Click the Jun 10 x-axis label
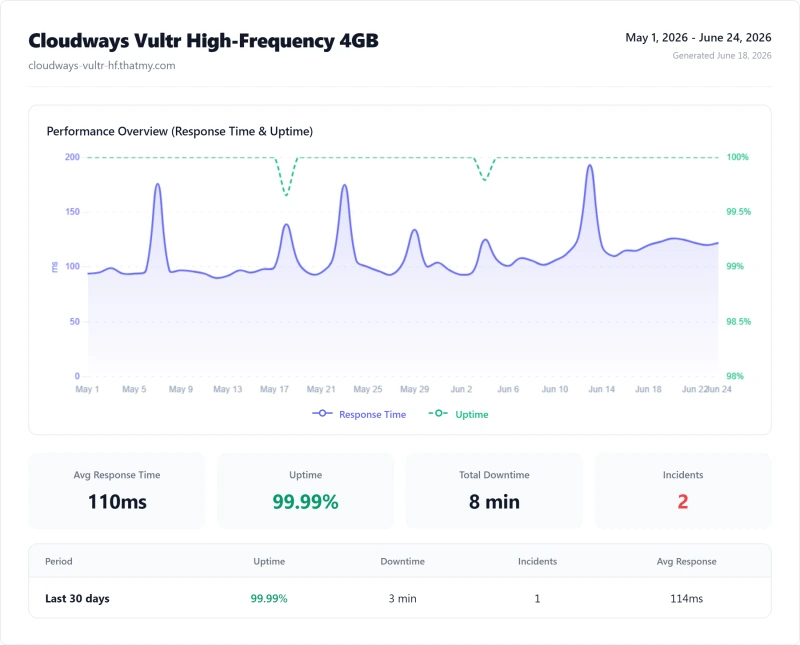 click(555, 389)
